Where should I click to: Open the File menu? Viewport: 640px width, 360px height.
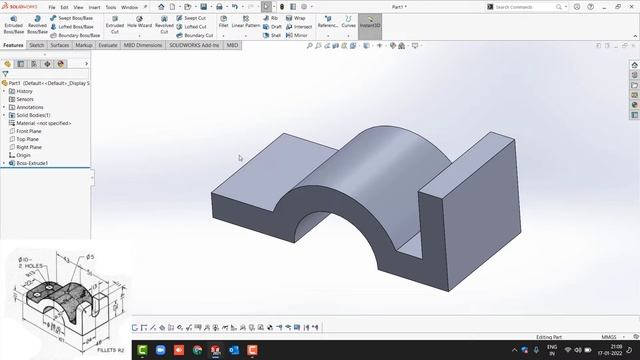tap(52, 7)
